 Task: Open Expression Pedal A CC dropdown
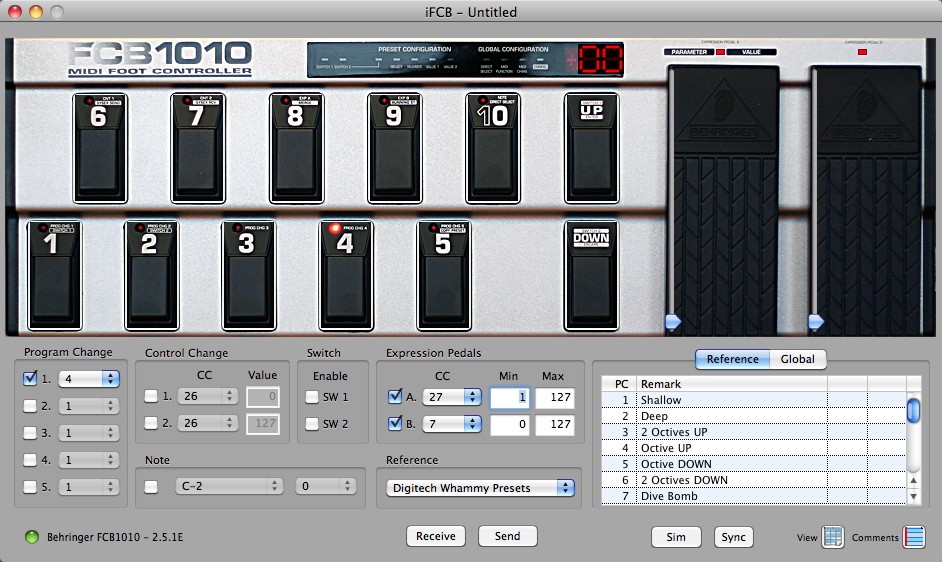pos(452,397)
